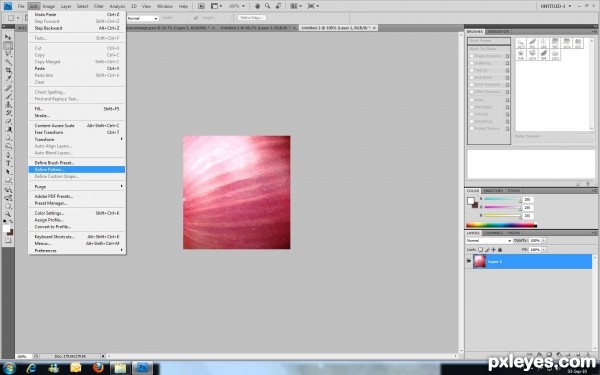This screenshot has width=600, height=375.
Task: Select the Move tool
Action: pyautogui.click(x=8, y=37)
